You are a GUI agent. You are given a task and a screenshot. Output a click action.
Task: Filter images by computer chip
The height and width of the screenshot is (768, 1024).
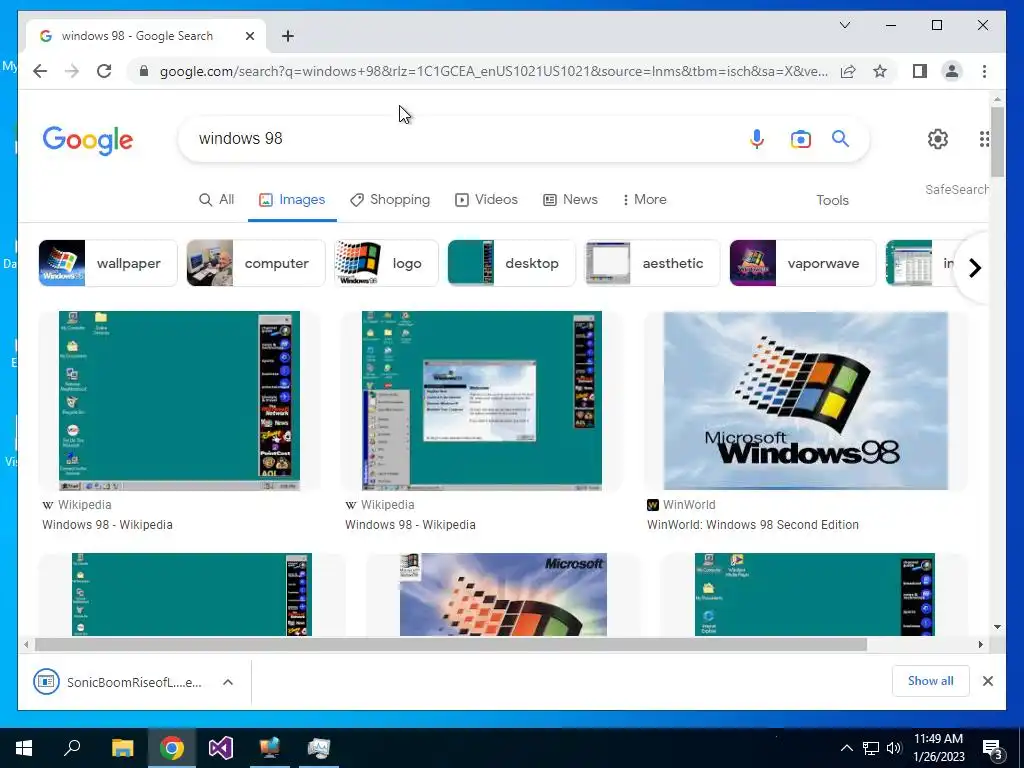click(255, 263)
